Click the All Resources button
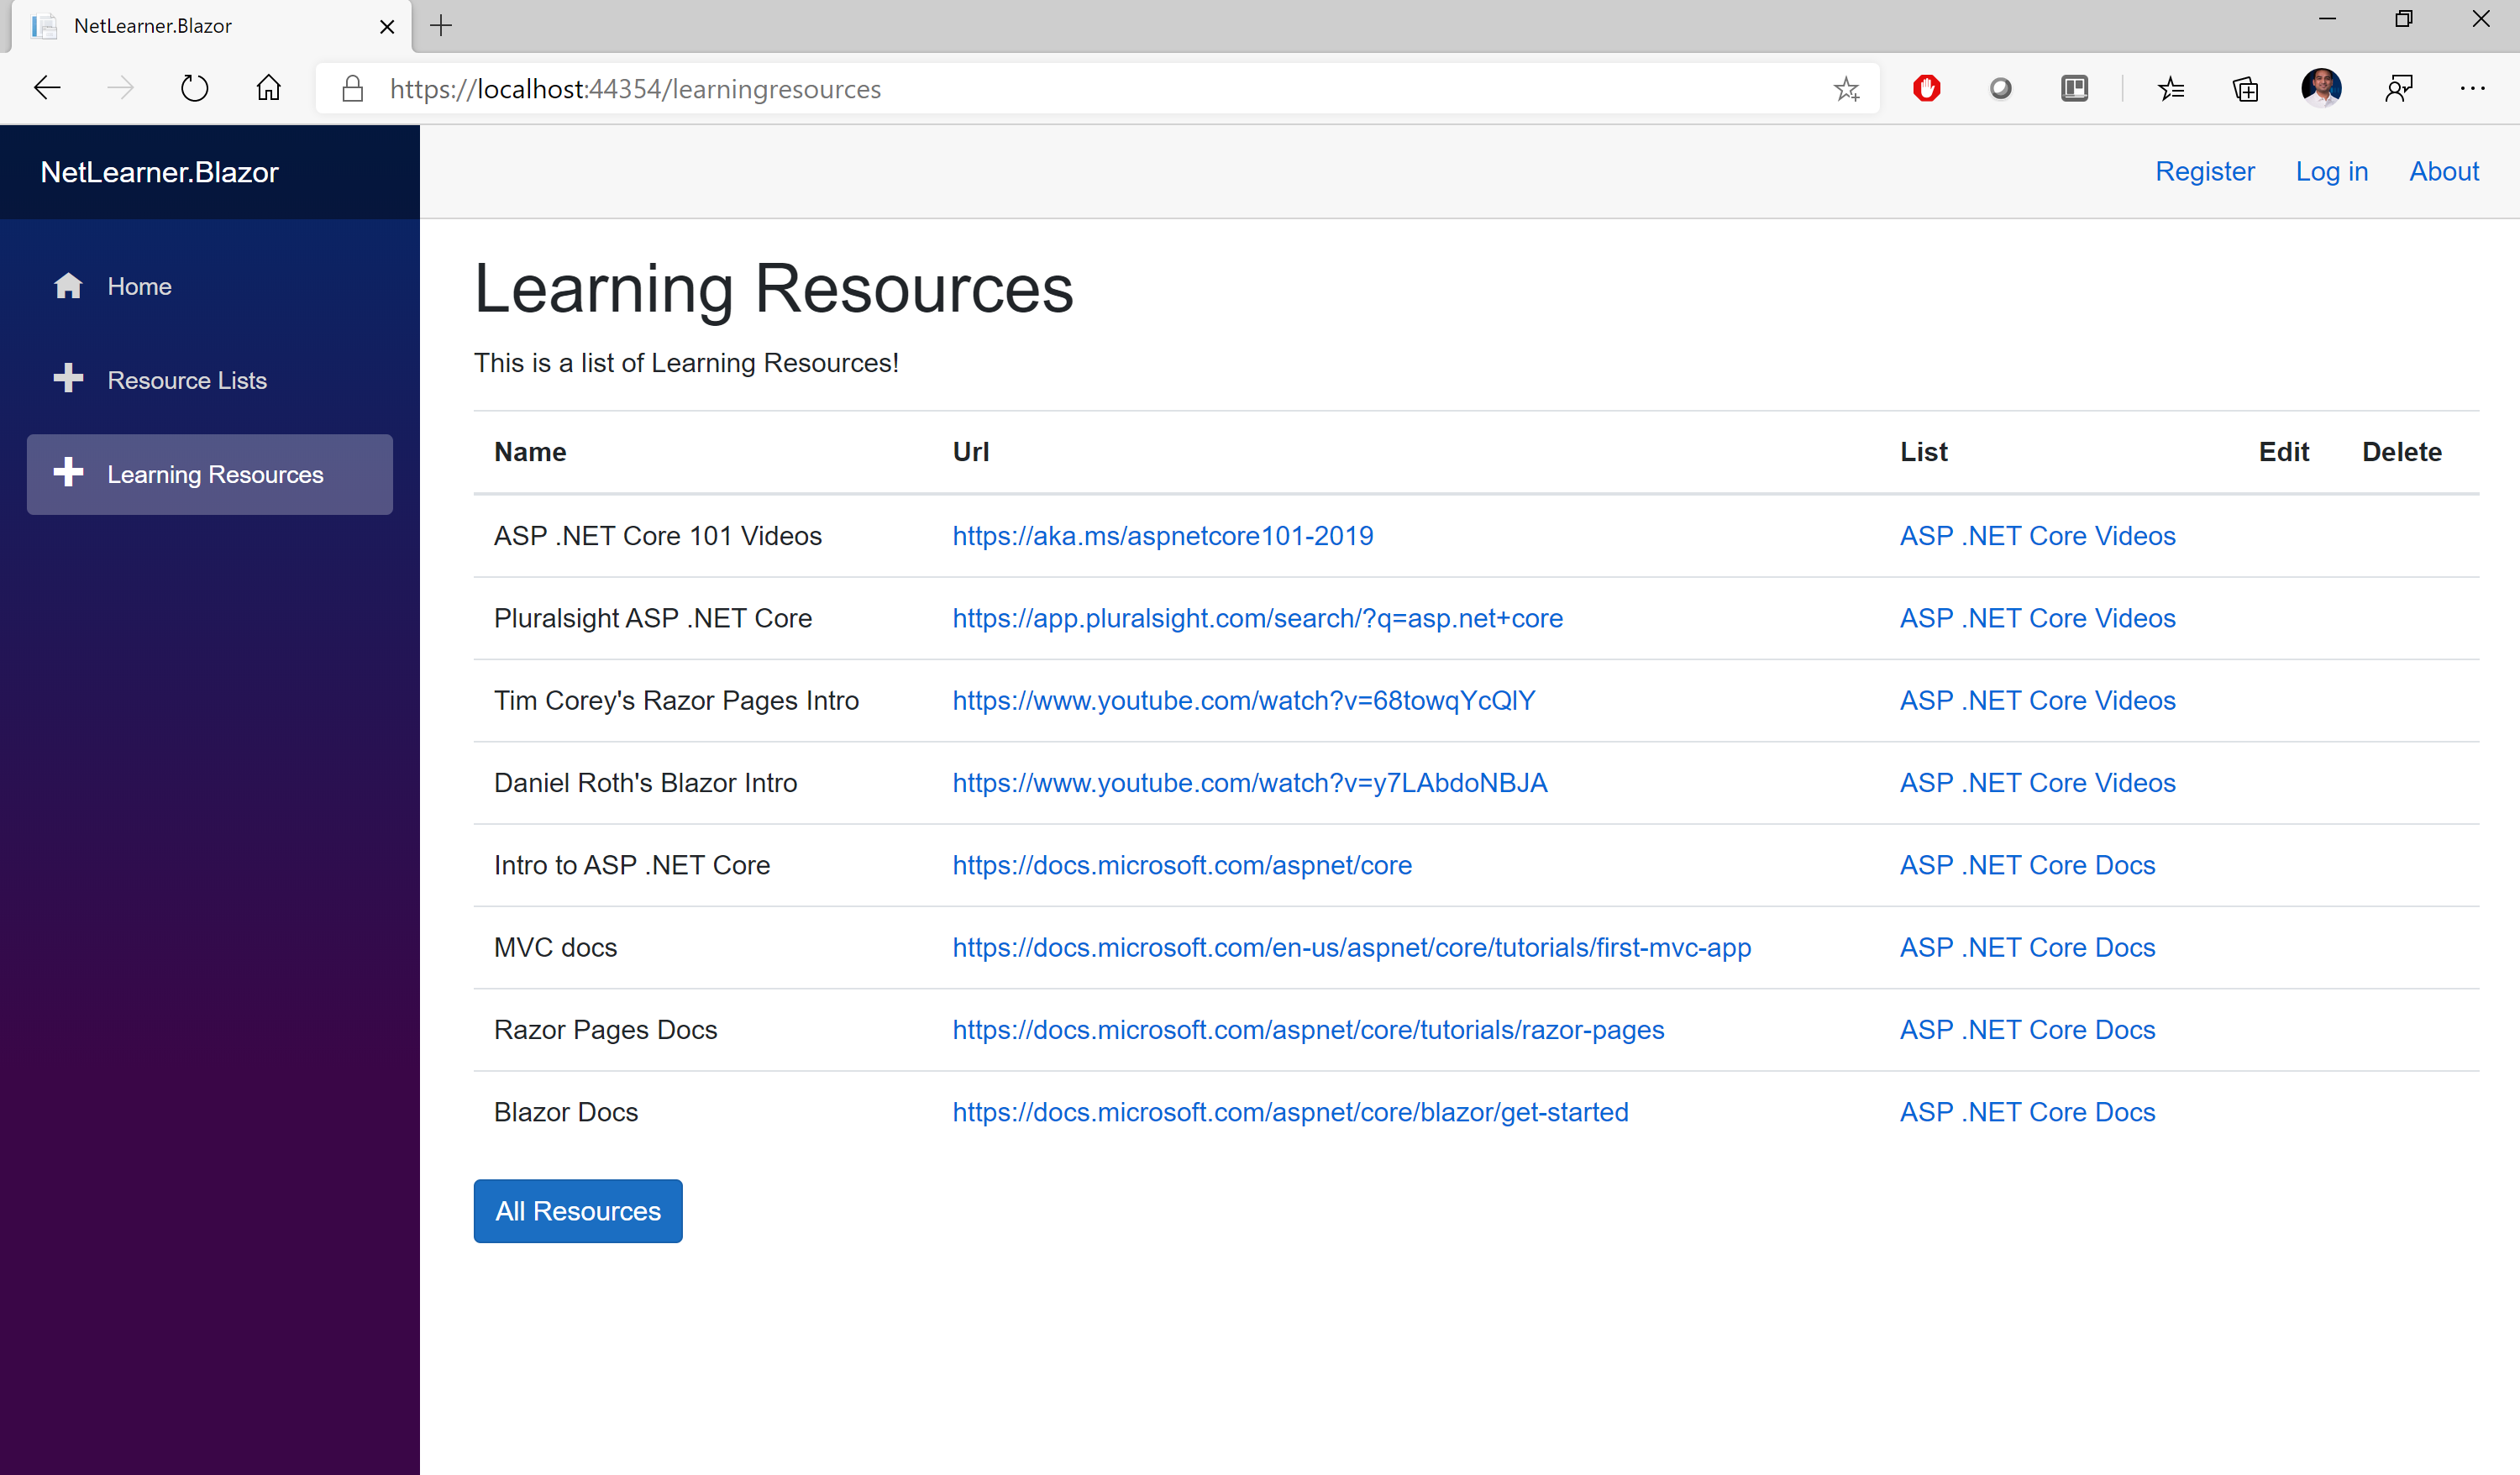2520x1475 pixels. 578,1210
